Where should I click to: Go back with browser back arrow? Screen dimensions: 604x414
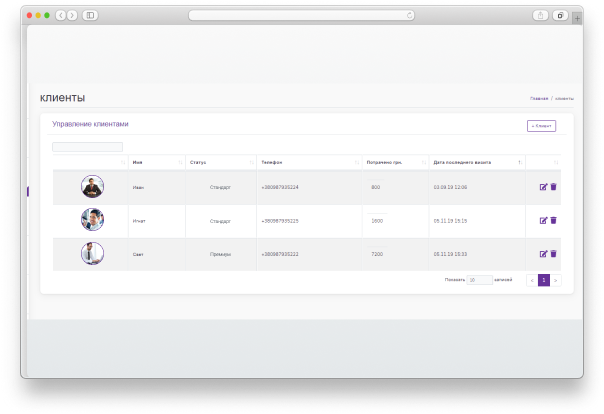[x=60, y=15]
